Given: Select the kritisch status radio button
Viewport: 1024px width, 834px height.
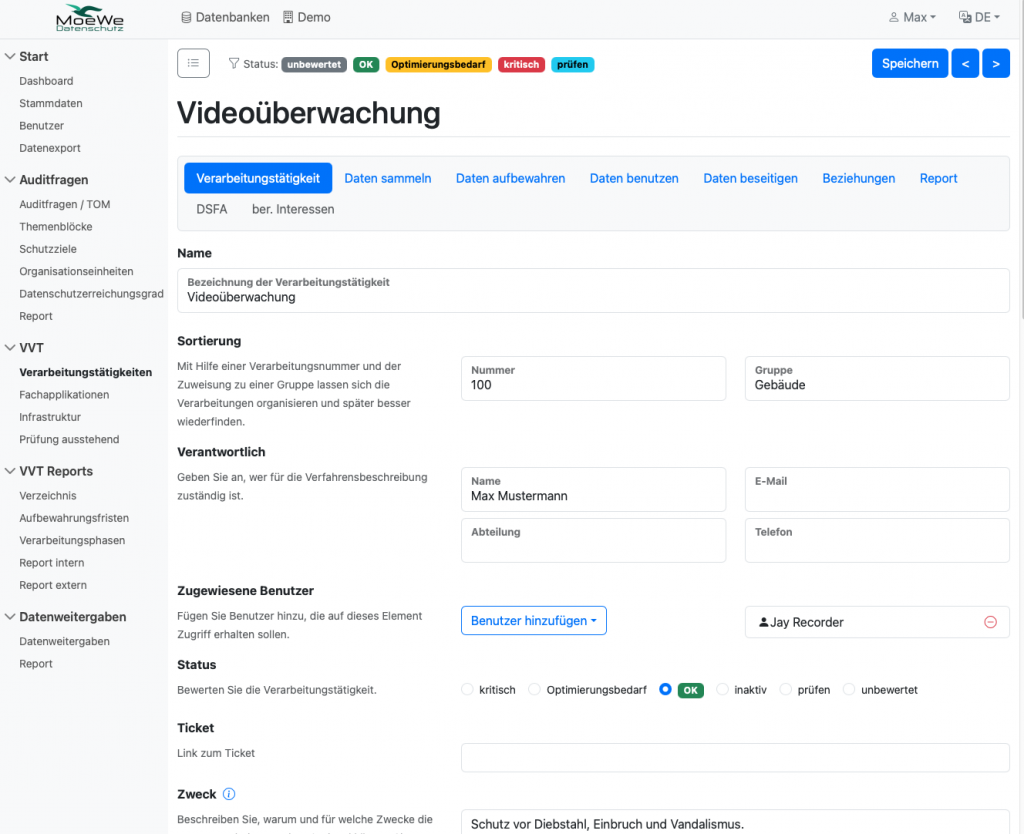Looking at the screenshot, I should click(467, 690).
